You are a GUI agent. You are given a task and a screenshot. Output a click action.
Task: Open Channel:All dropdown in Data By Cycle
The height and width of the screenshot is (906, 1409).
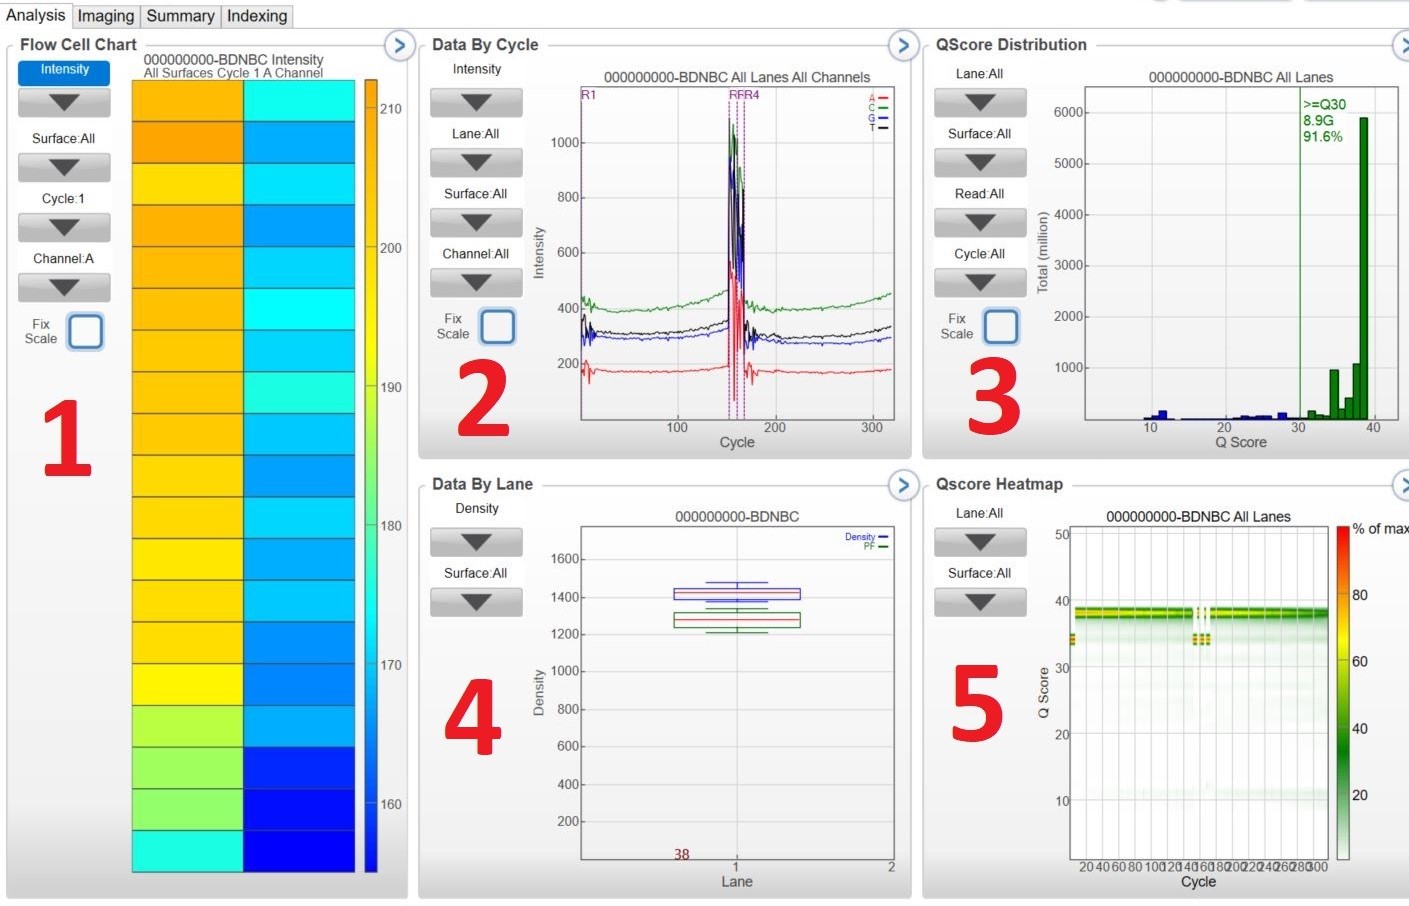click(476, 283)
